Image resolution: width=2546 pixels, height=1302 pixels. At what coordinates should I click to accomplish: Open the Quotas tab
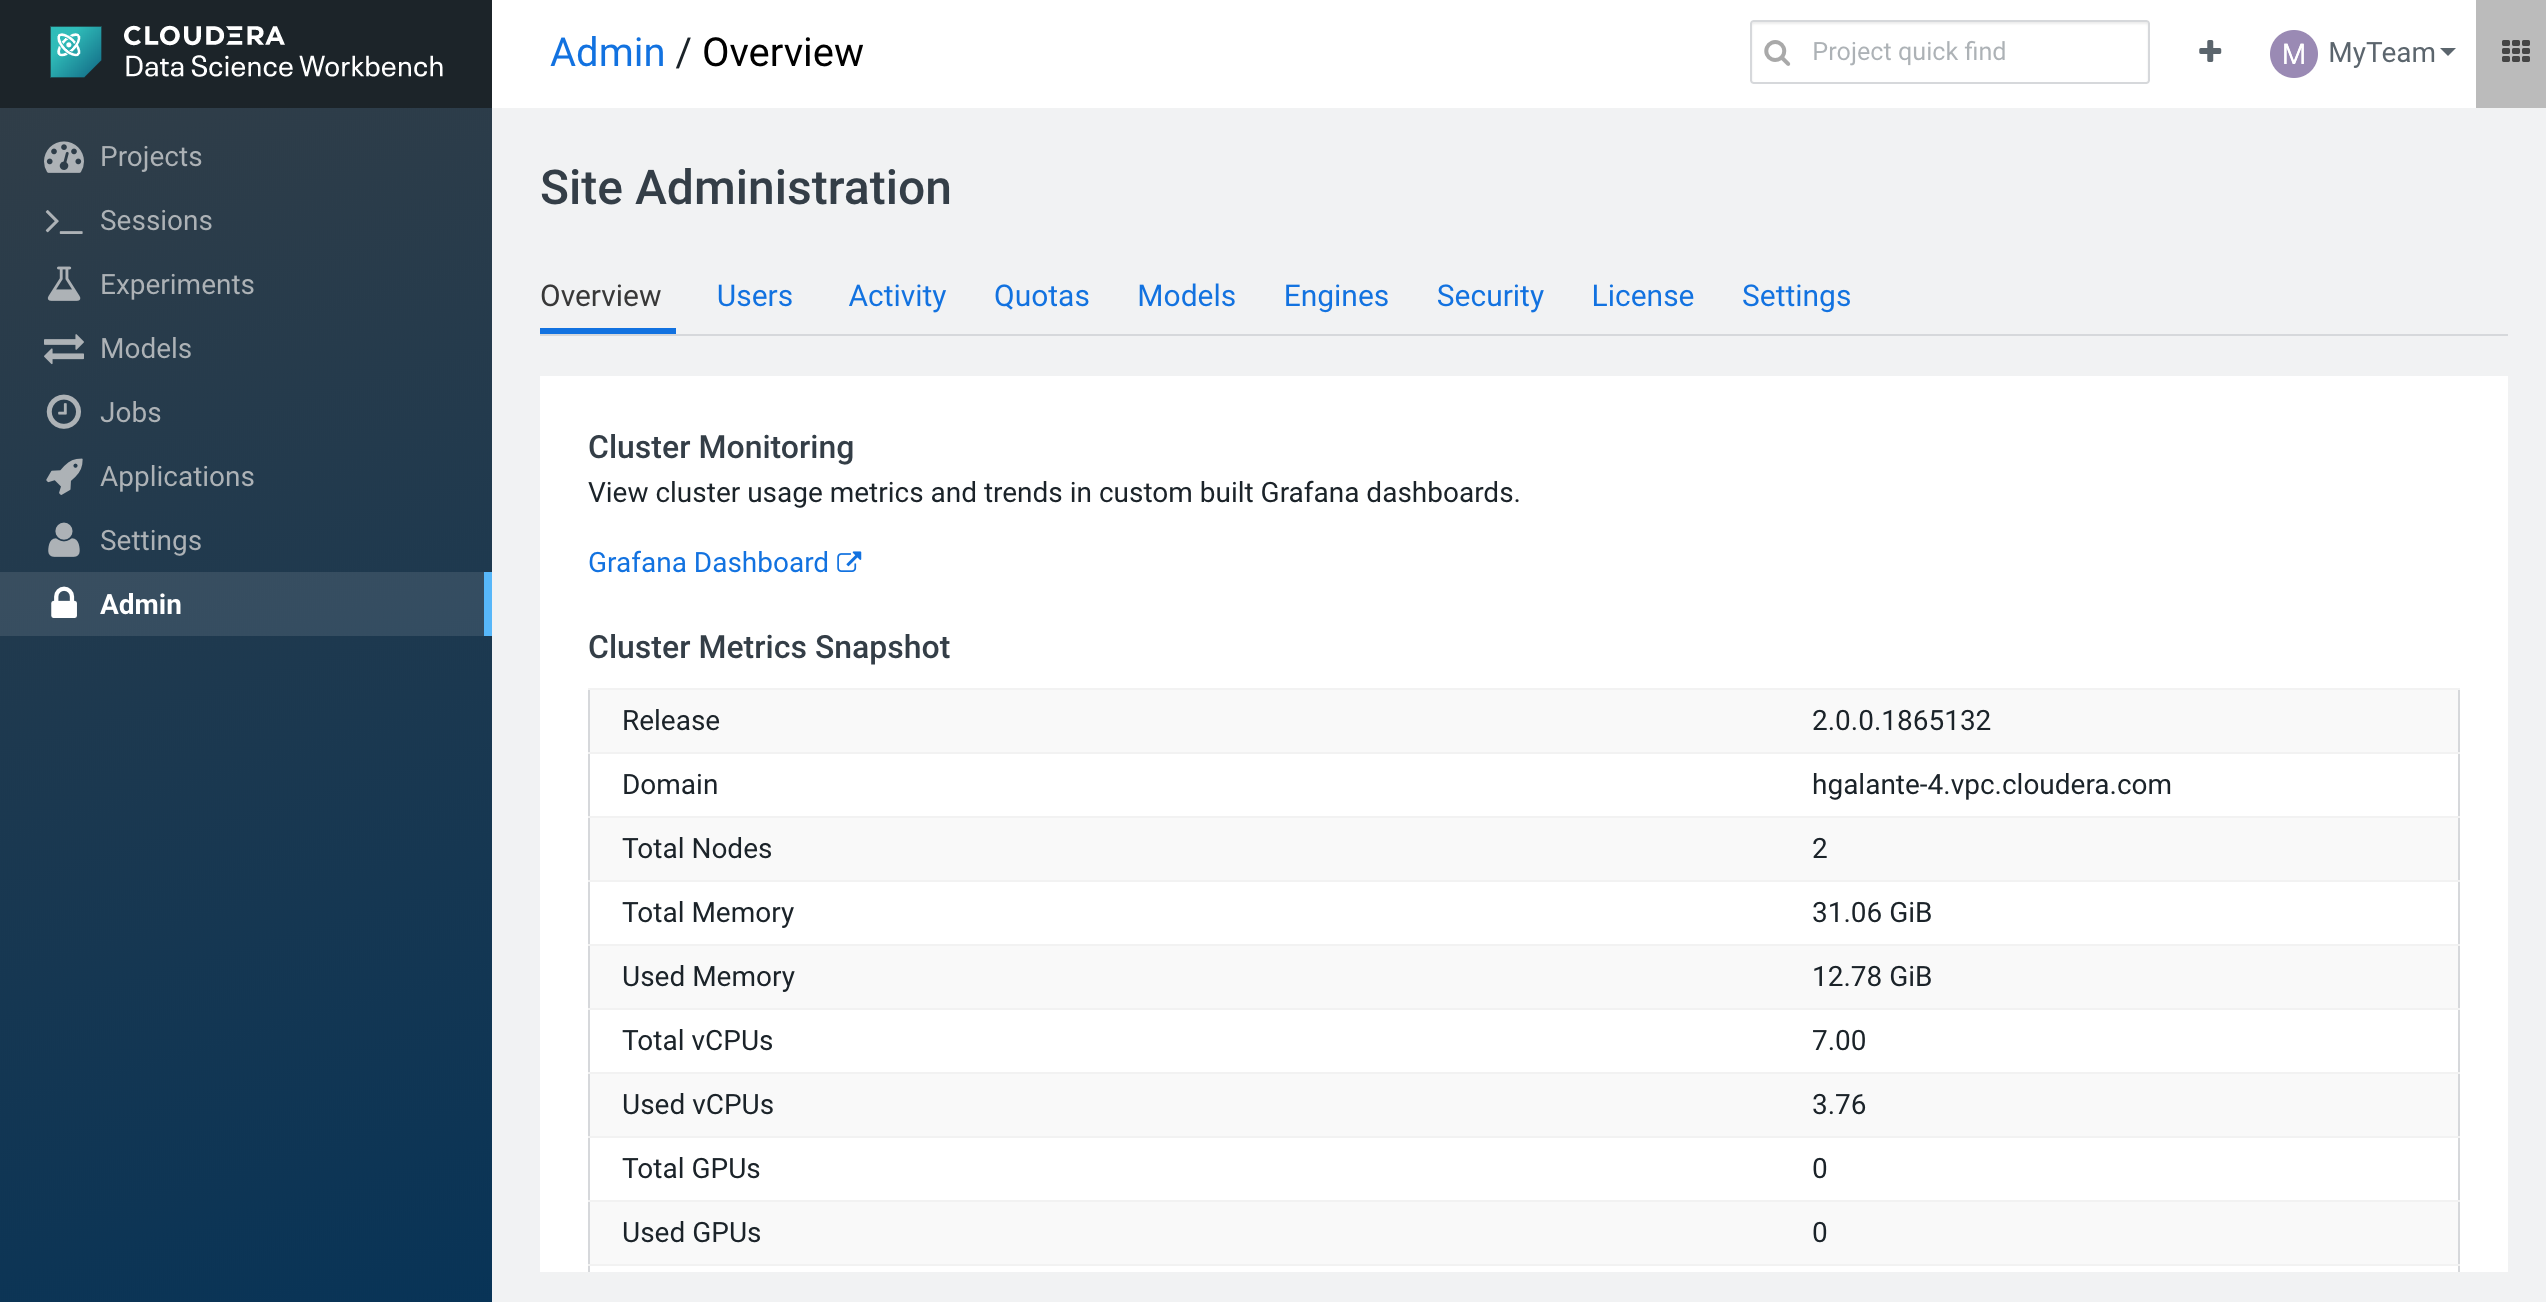click(x=1041, y=296)
